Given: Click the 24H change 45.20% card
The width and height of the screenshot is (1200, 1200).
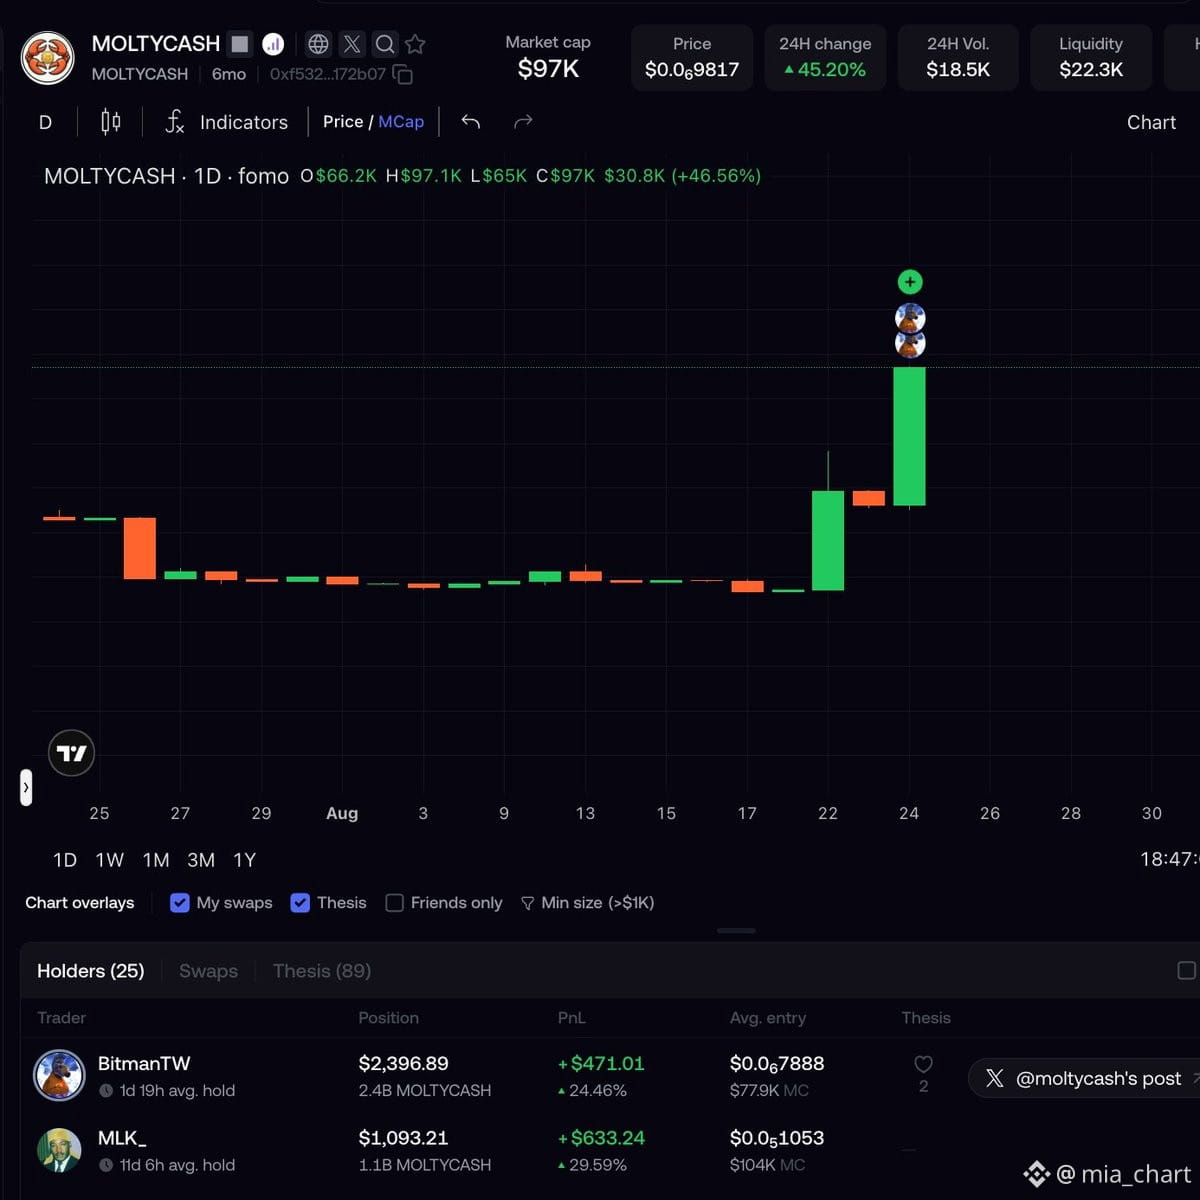Looking at the screenshot, I should tap(825, 57).
